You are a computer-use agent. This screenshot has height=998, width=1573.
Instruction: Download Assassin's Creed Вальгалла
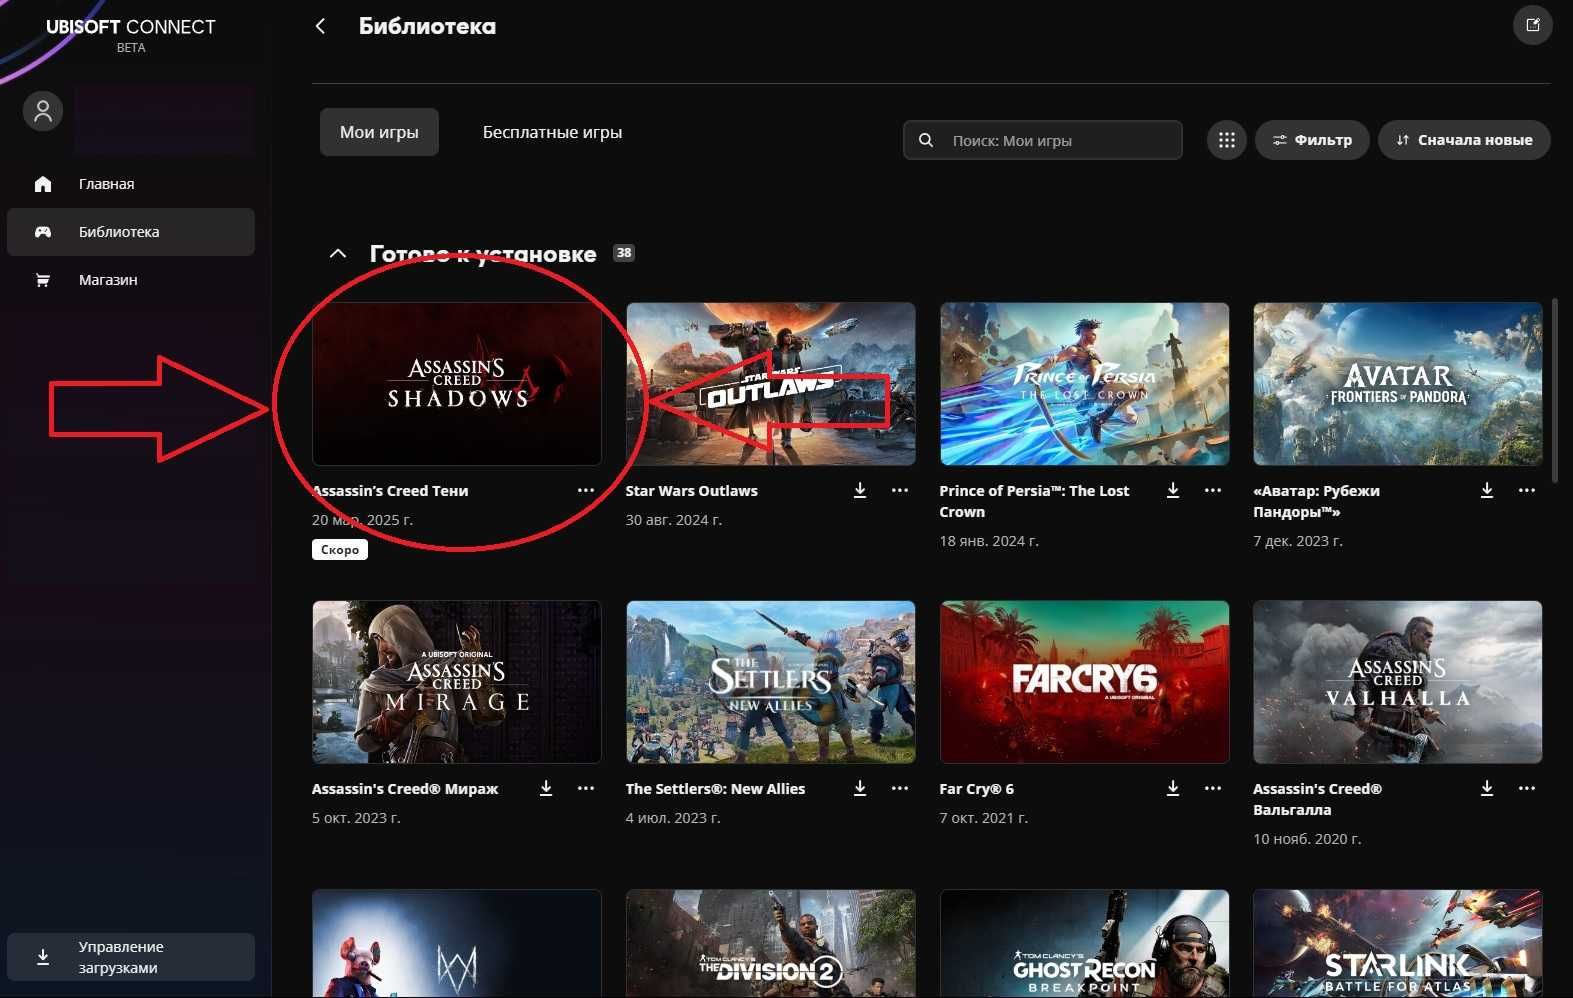tap(1487, 788)
